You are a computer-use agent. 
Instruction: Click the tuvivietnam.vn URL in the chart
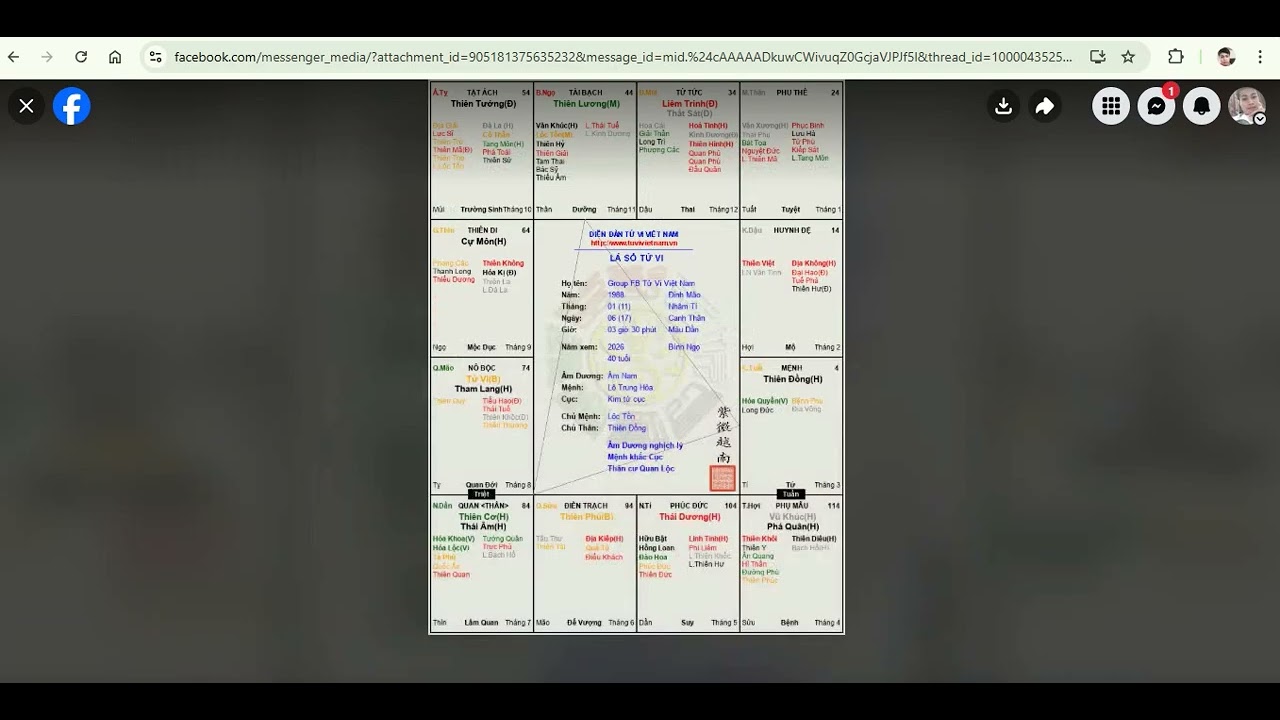click(633, 243)
